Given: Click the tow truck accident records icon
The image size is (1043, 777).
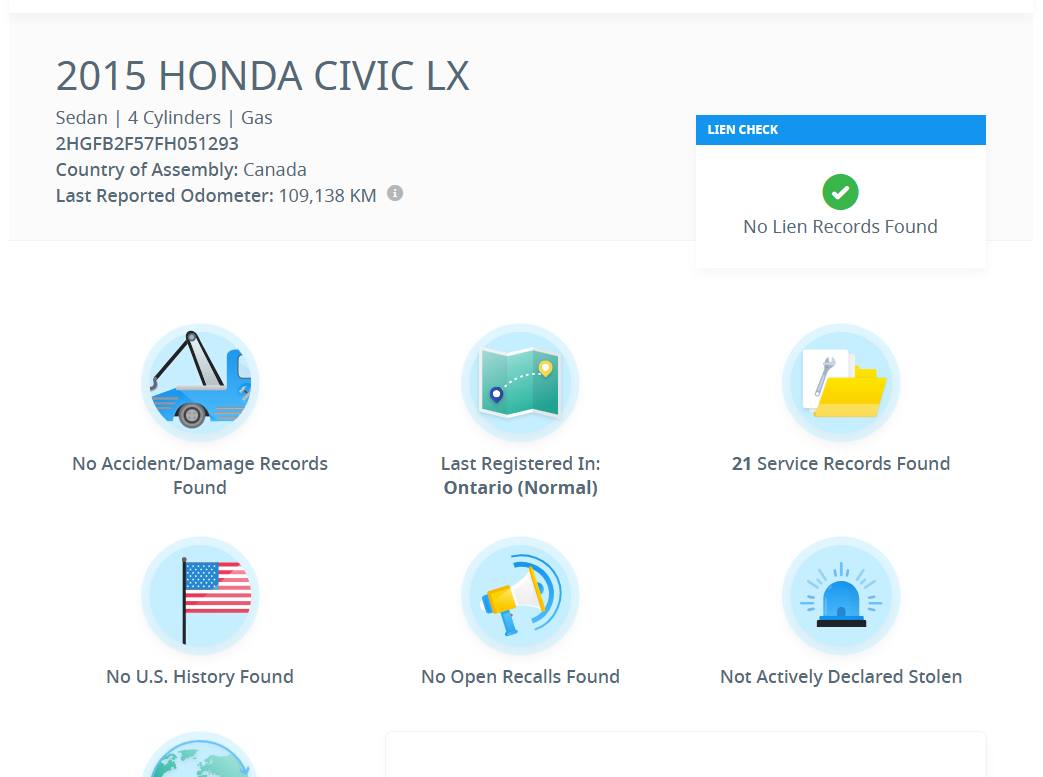Looking at the screenshot, I should (x=200, y=383).
